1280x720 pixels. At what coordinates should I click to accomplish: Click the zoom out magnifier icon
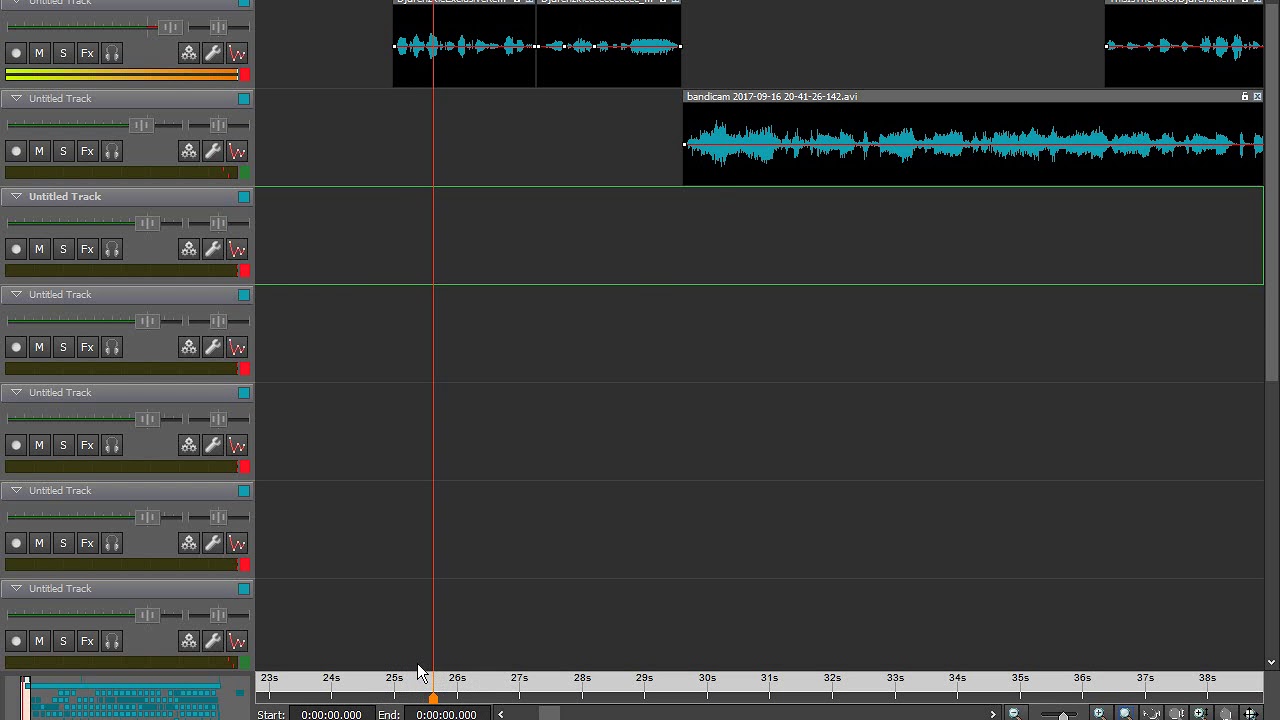1015,713
